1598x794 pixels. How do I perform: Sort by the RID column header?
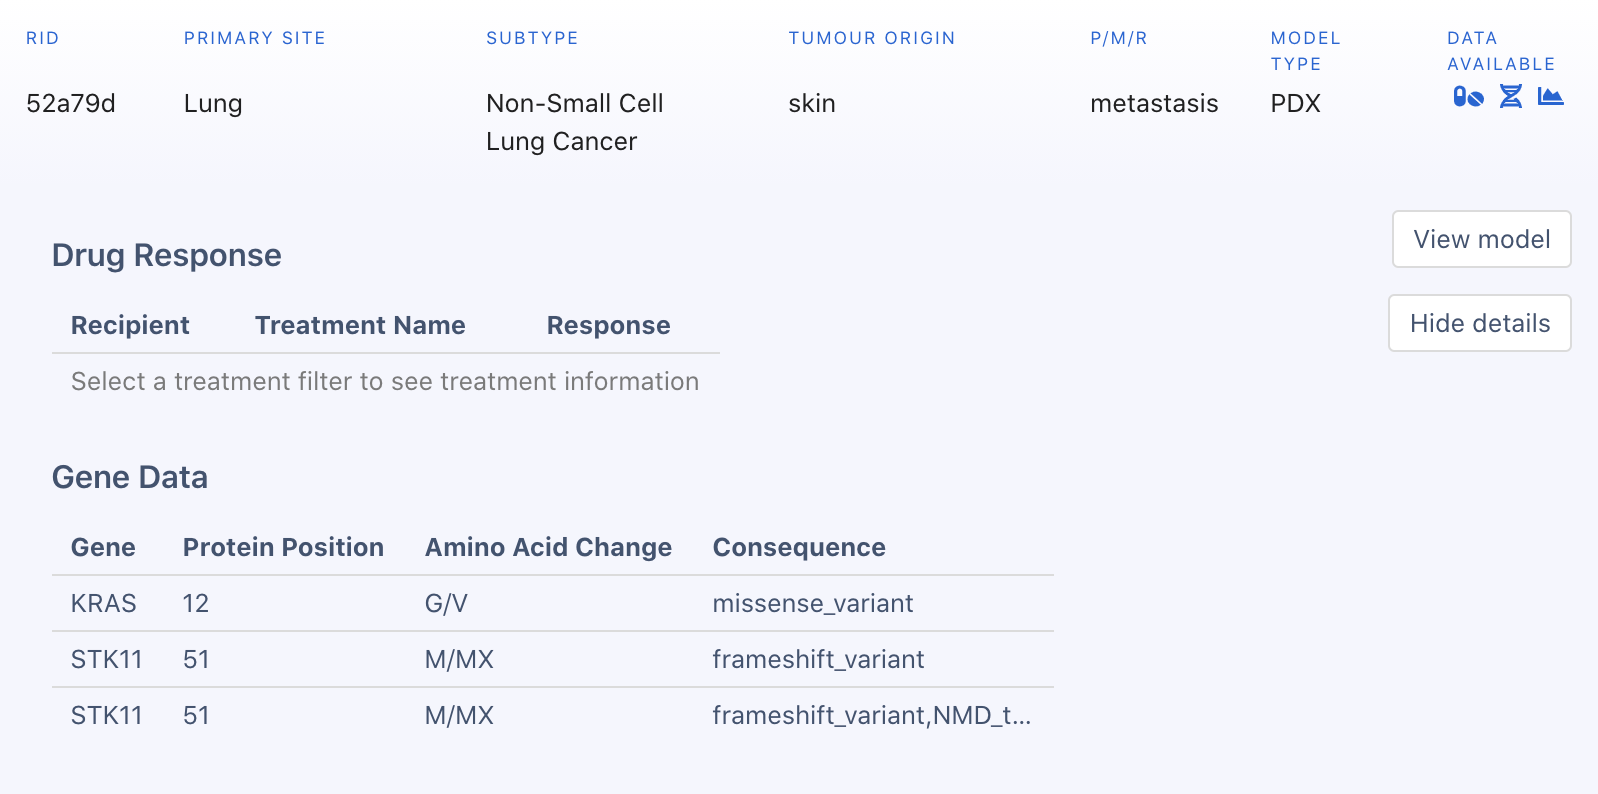[43, 38]
